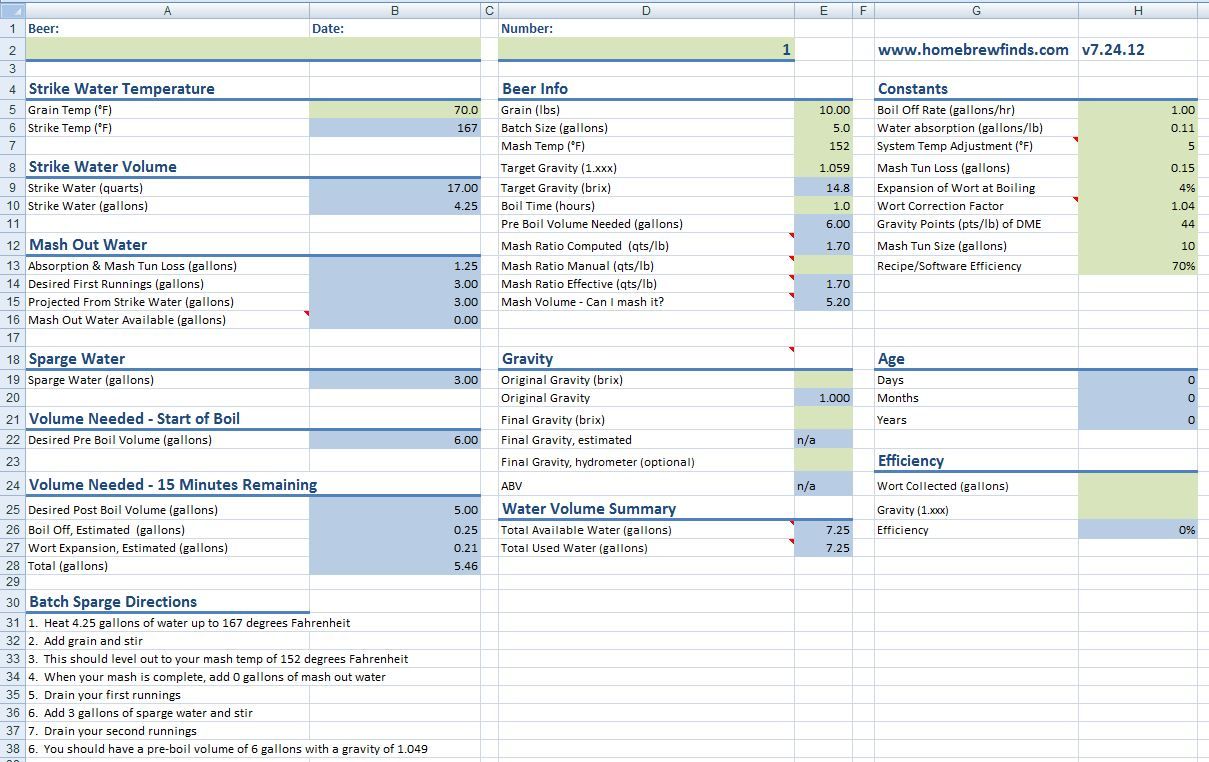The width and height of the screenshot is (1209, 762).
Task: Click the Number cell containing 1
Action: pyautogui.click(x=646, y=49)
